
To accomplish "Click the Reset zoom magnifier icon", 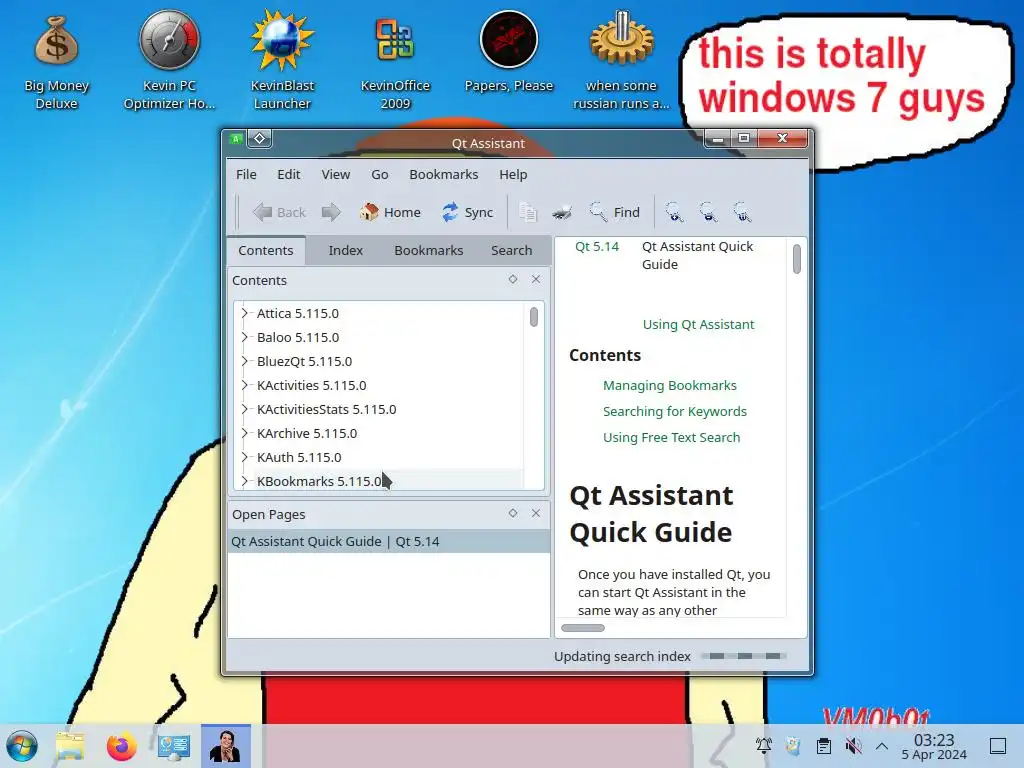I will [x=742, y=212].
